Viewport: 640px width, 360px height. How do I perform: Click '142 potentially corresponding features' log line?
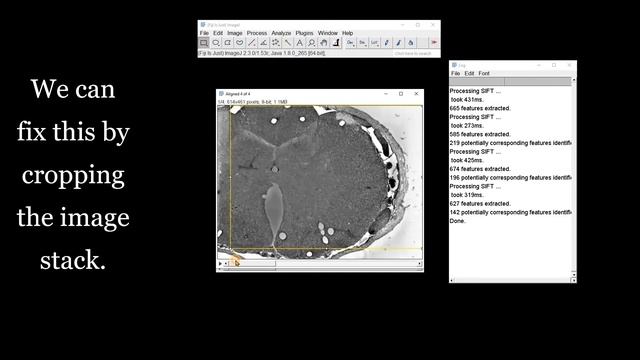[x=510, y=212]
